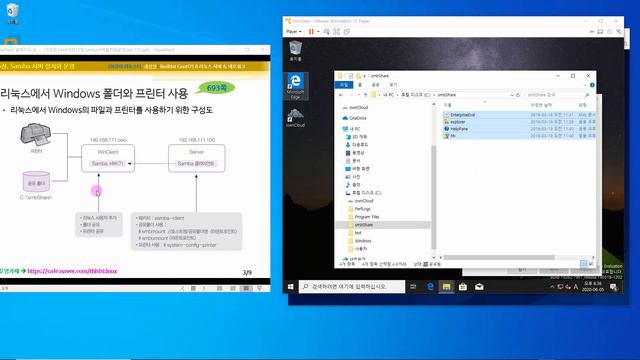Open the cafe.naver.com link in PowerPoint slide
This screenshot has width=640, height=360.
pyautogui.click(x=72, y=271)
